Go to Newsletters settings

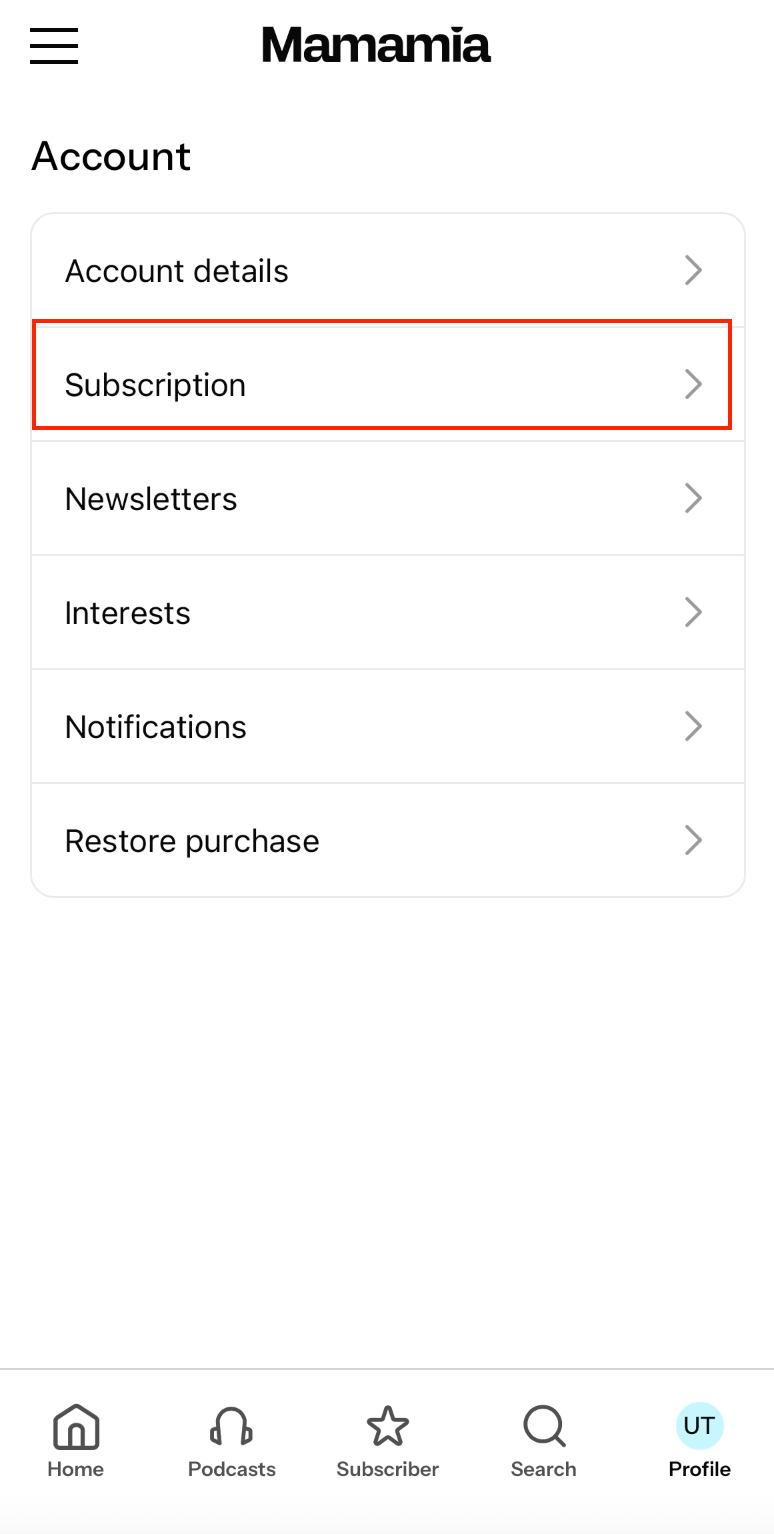(151, 499)
